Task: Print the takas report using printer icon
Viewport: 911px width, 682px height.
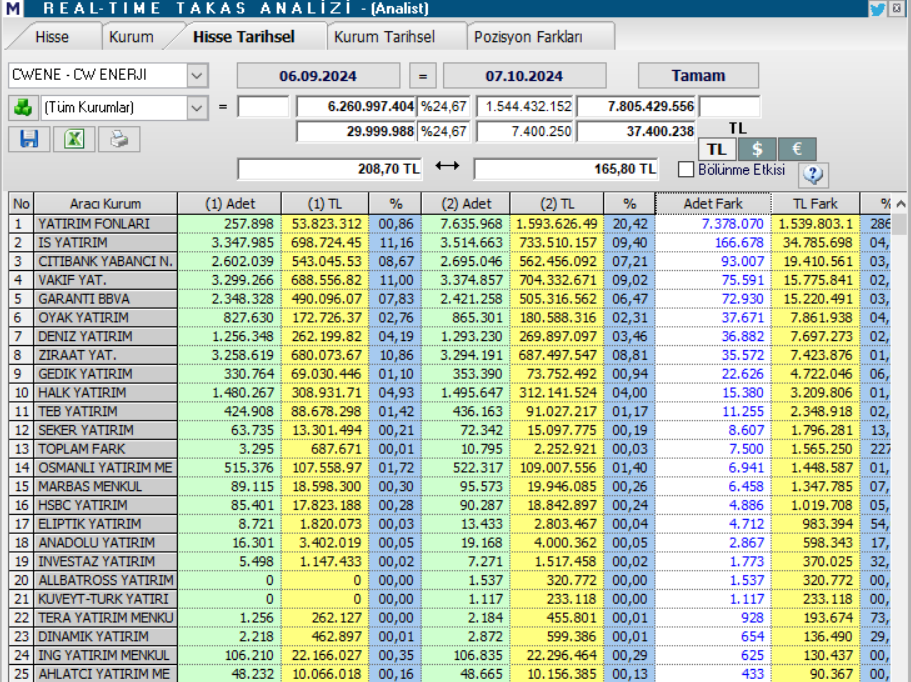Action: click(x=118, y=138)
